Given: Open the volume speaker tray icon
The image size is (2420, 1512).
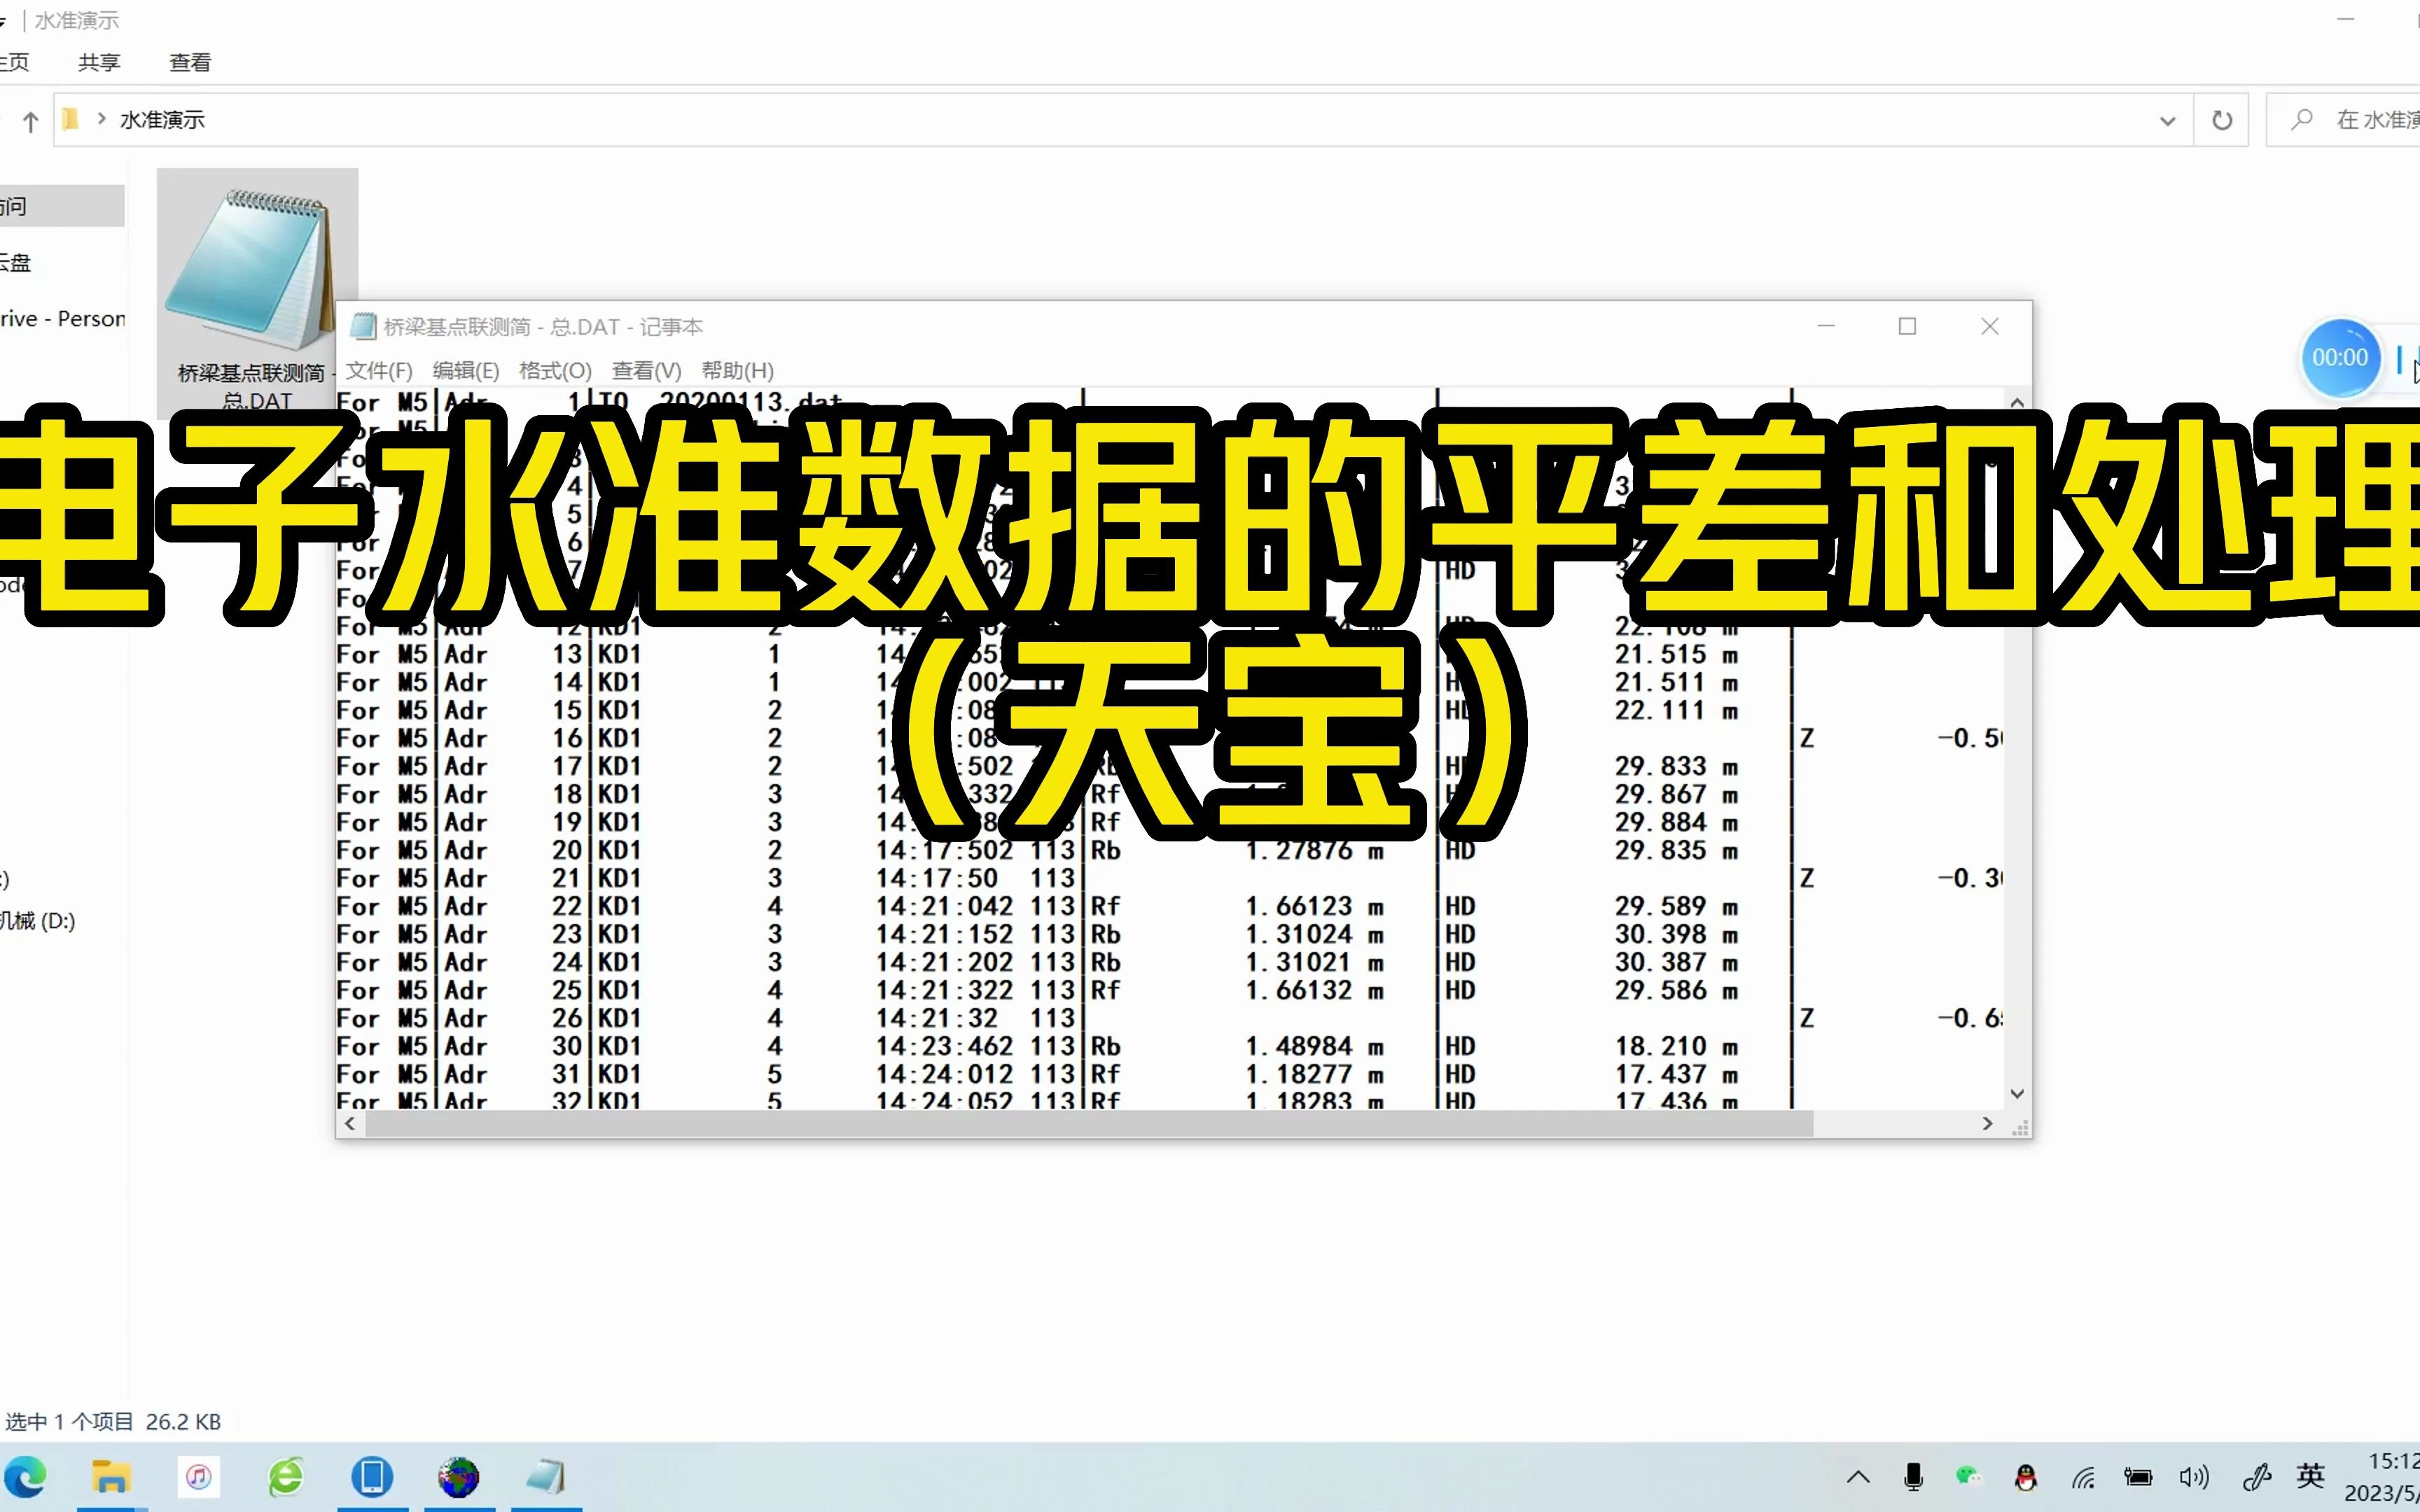Looking at the screenshot, I should coord(2194,1477).
